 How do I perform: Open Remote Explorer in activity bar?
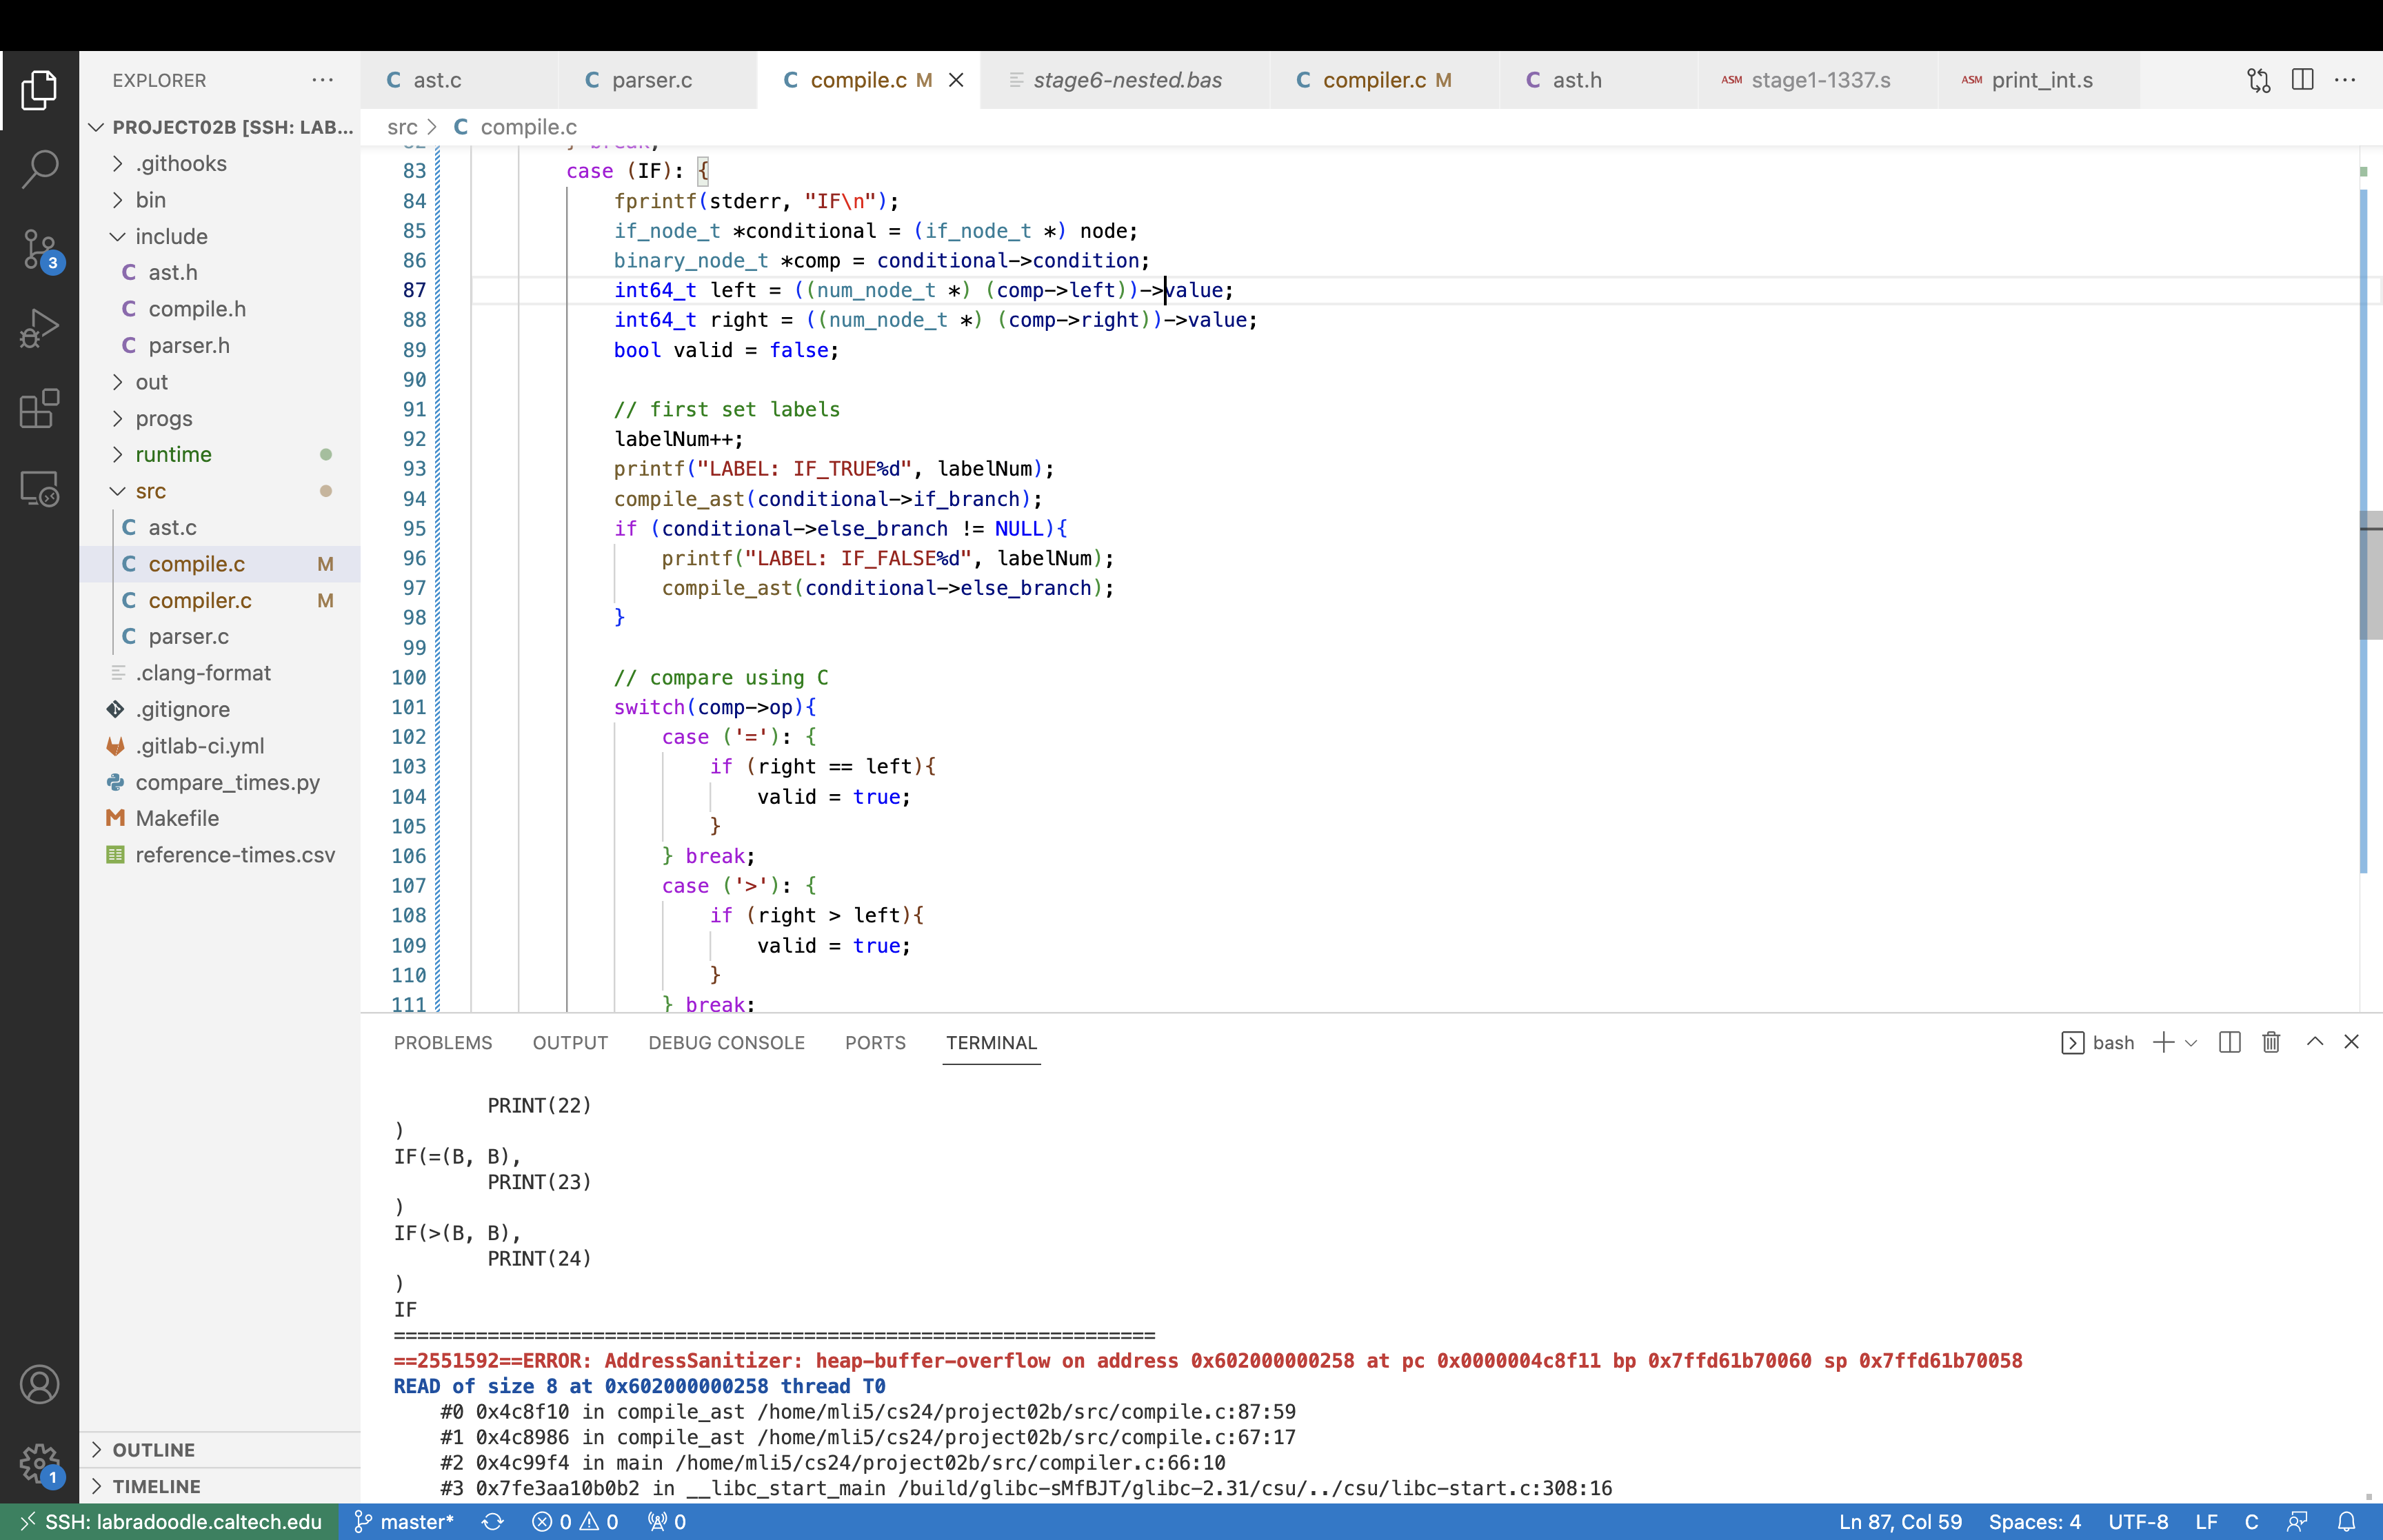pyautogui.click(x=39, y=488)
